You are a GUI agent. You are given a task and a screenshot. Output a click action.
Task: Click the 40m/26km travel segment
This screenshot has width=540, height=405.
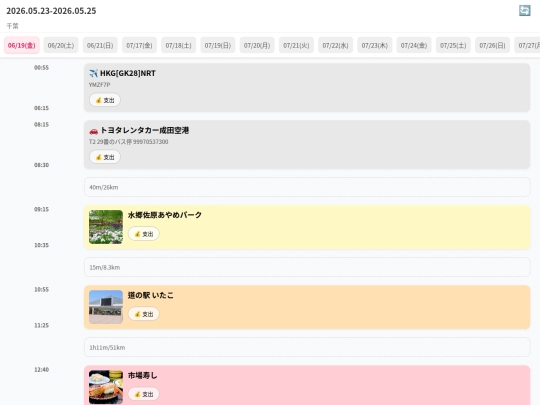point(307,187)
